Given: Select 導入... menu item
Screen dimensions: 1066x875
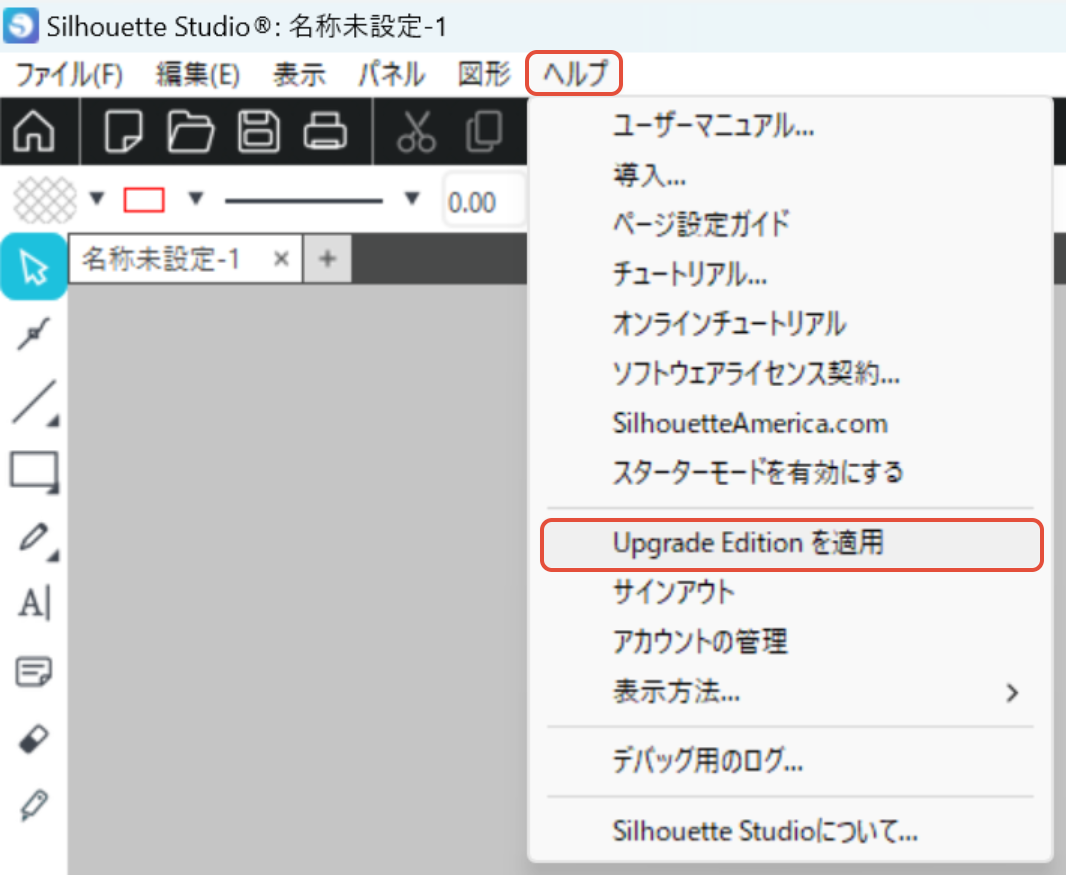Looking at the screenshot, I should click(791, 176).
